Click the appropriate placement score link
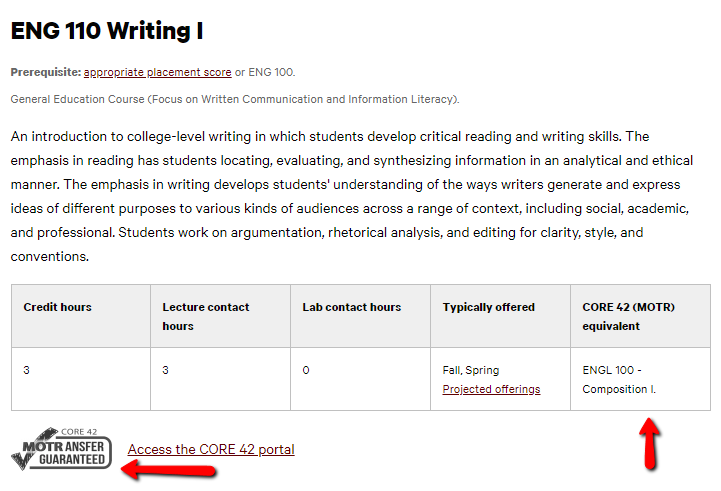Viewport: 721px width, 491px height. point(157,72)
